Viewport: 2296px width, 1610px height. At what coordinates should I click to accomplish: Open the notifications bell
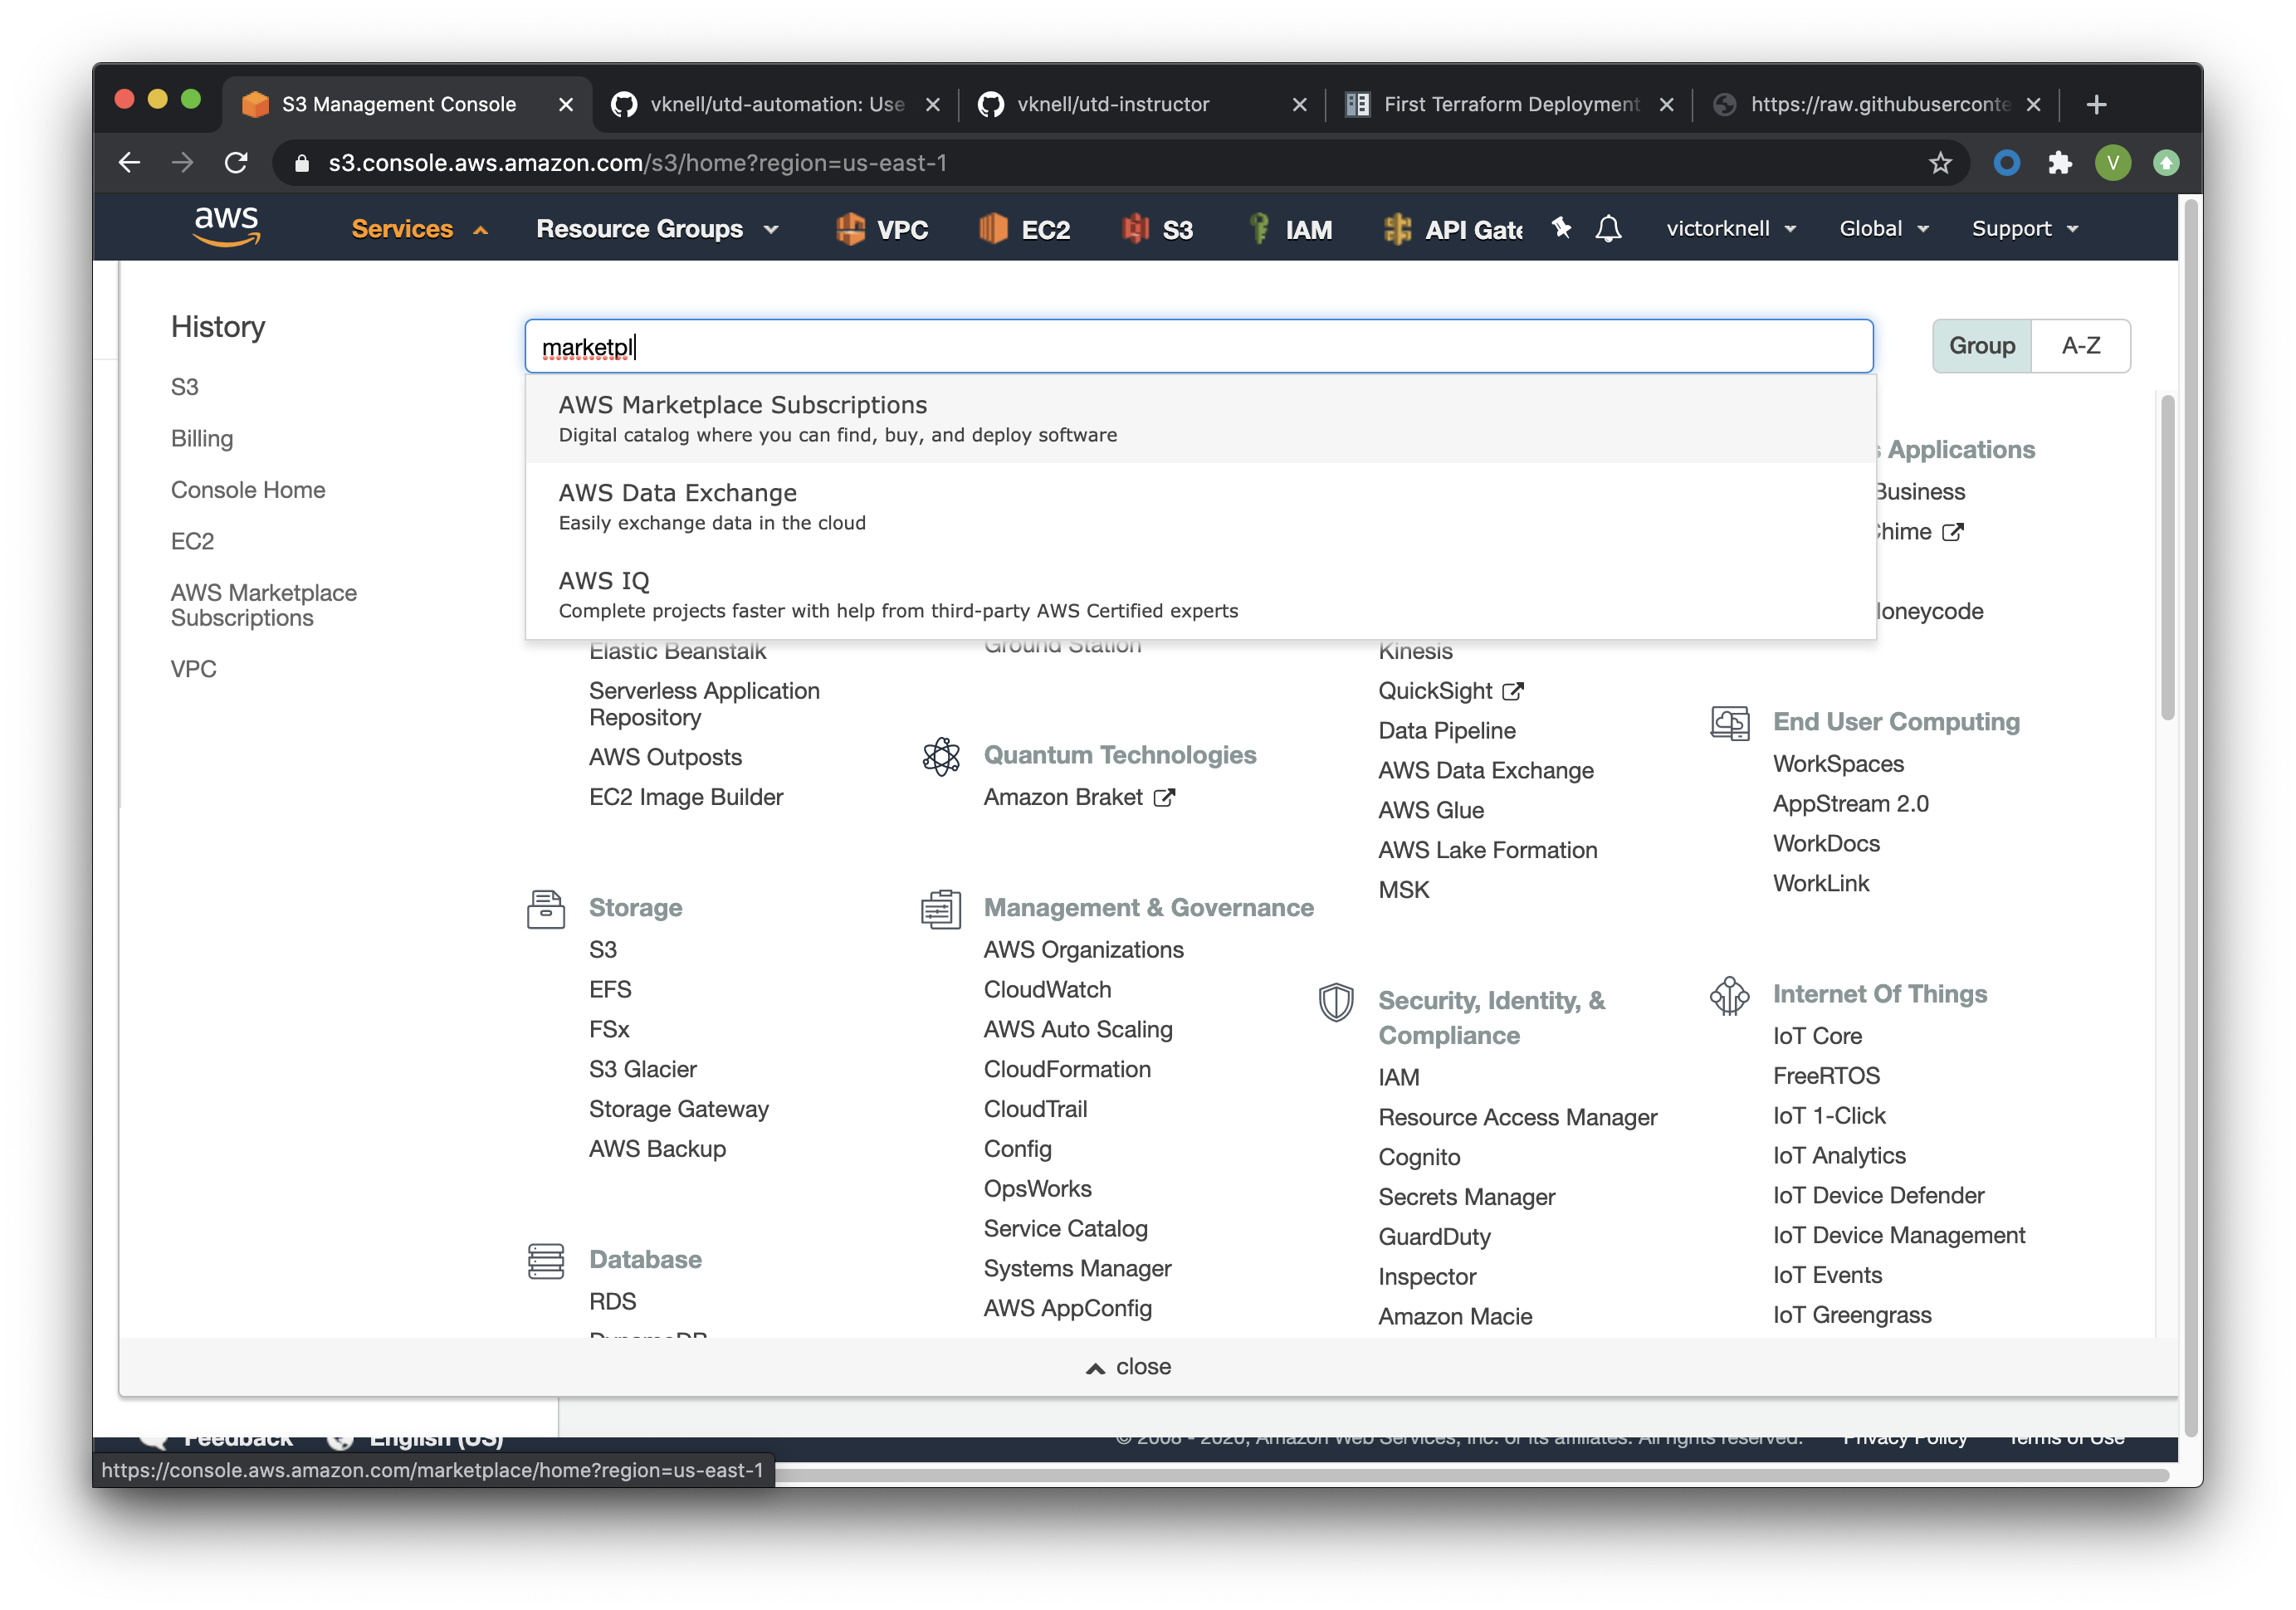pyautogui.click(x=1607, y=228)
